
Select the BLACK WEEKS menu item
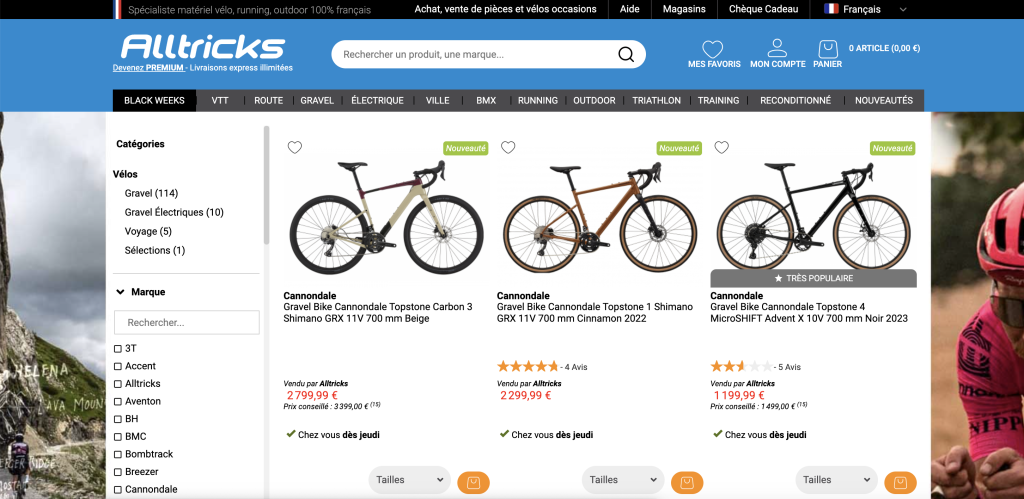pyautogui.click(x=154, y=101)
